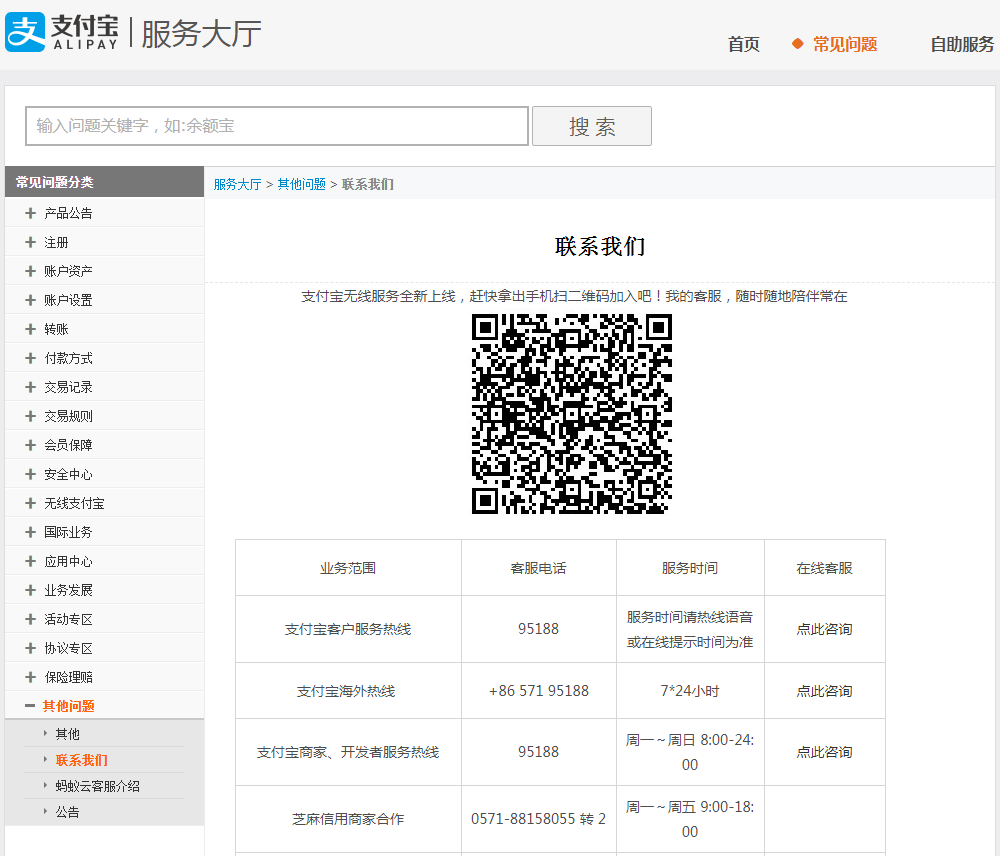
Task: Select the 保险理赔 category label
Action: point(68,677)
